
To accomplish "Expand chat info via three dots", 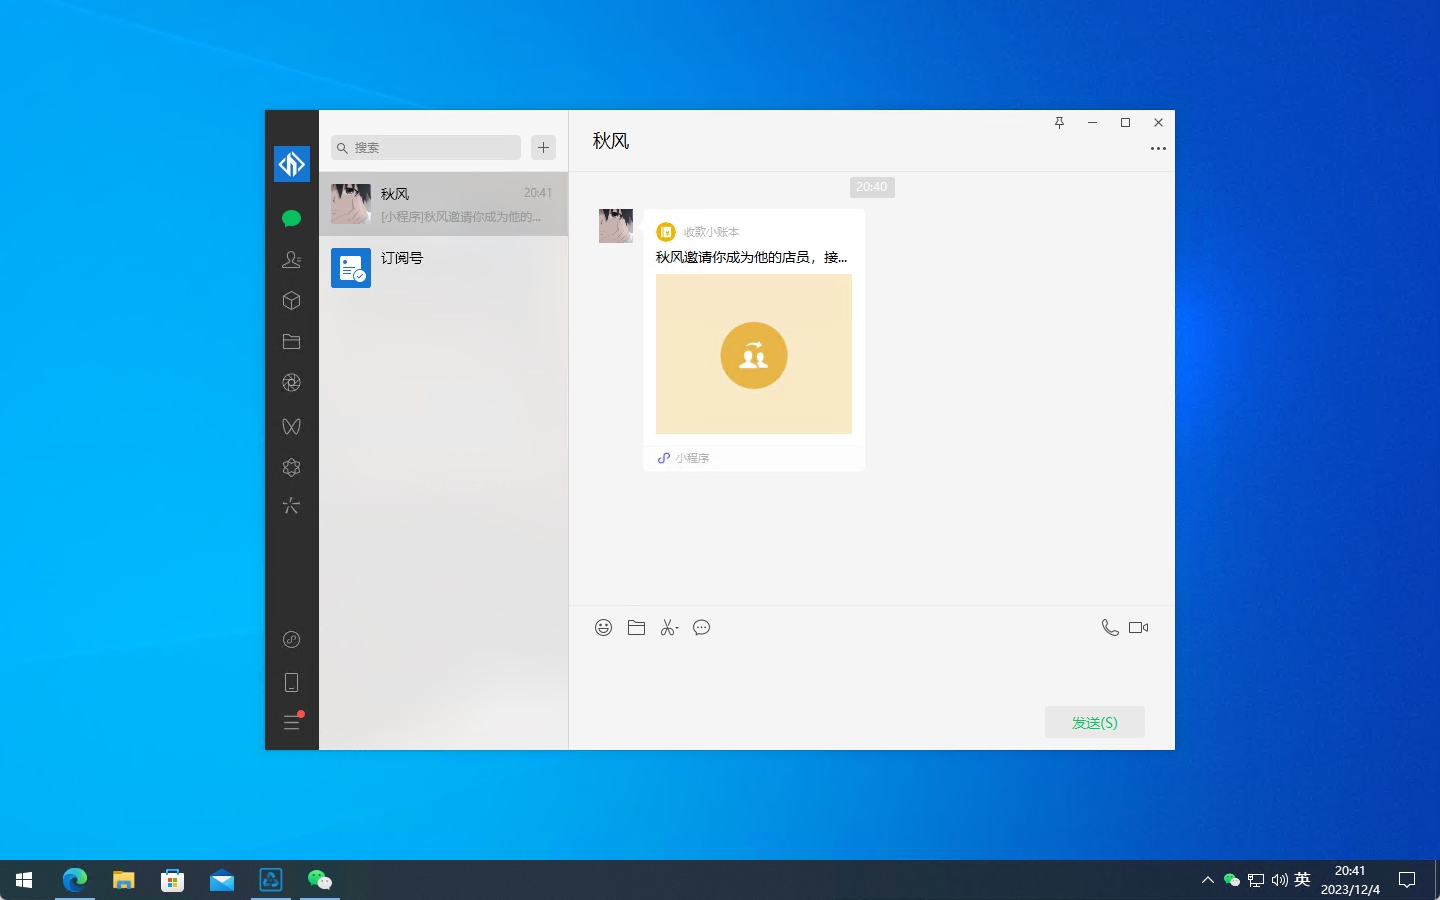I will [x=1158, y=149].
